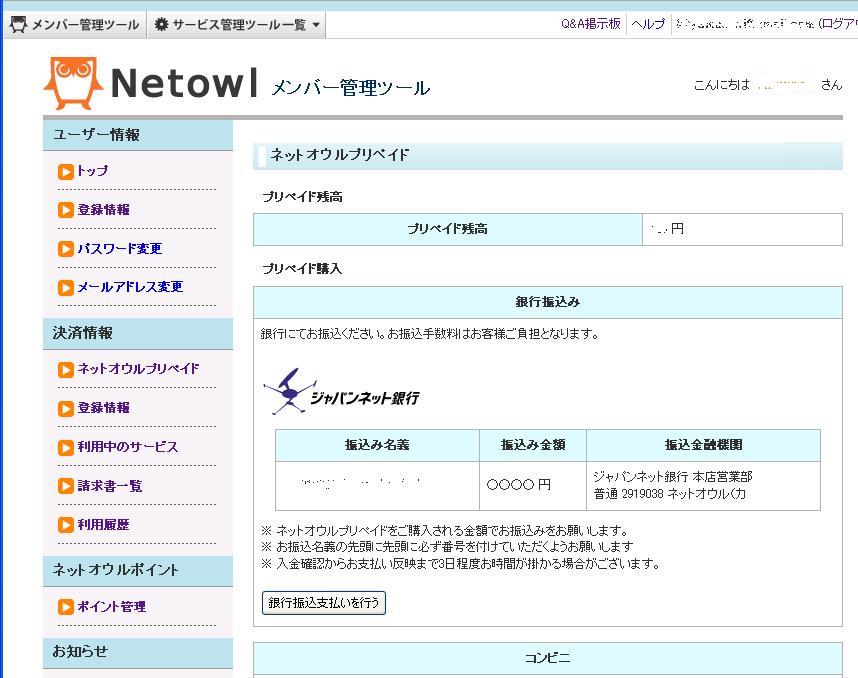858x678 pixels.
Task: Click the ジャパンネット銀行 logo image
Action: (341, 392)
